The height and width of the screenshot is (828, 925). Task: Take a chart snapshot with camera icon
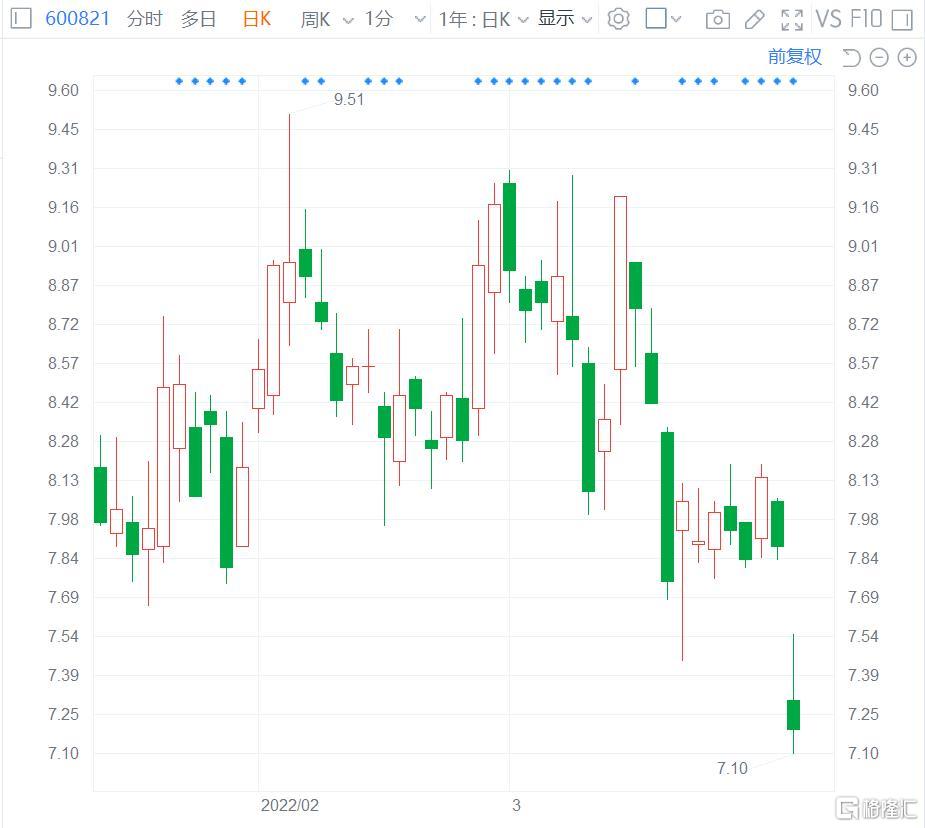717,20
